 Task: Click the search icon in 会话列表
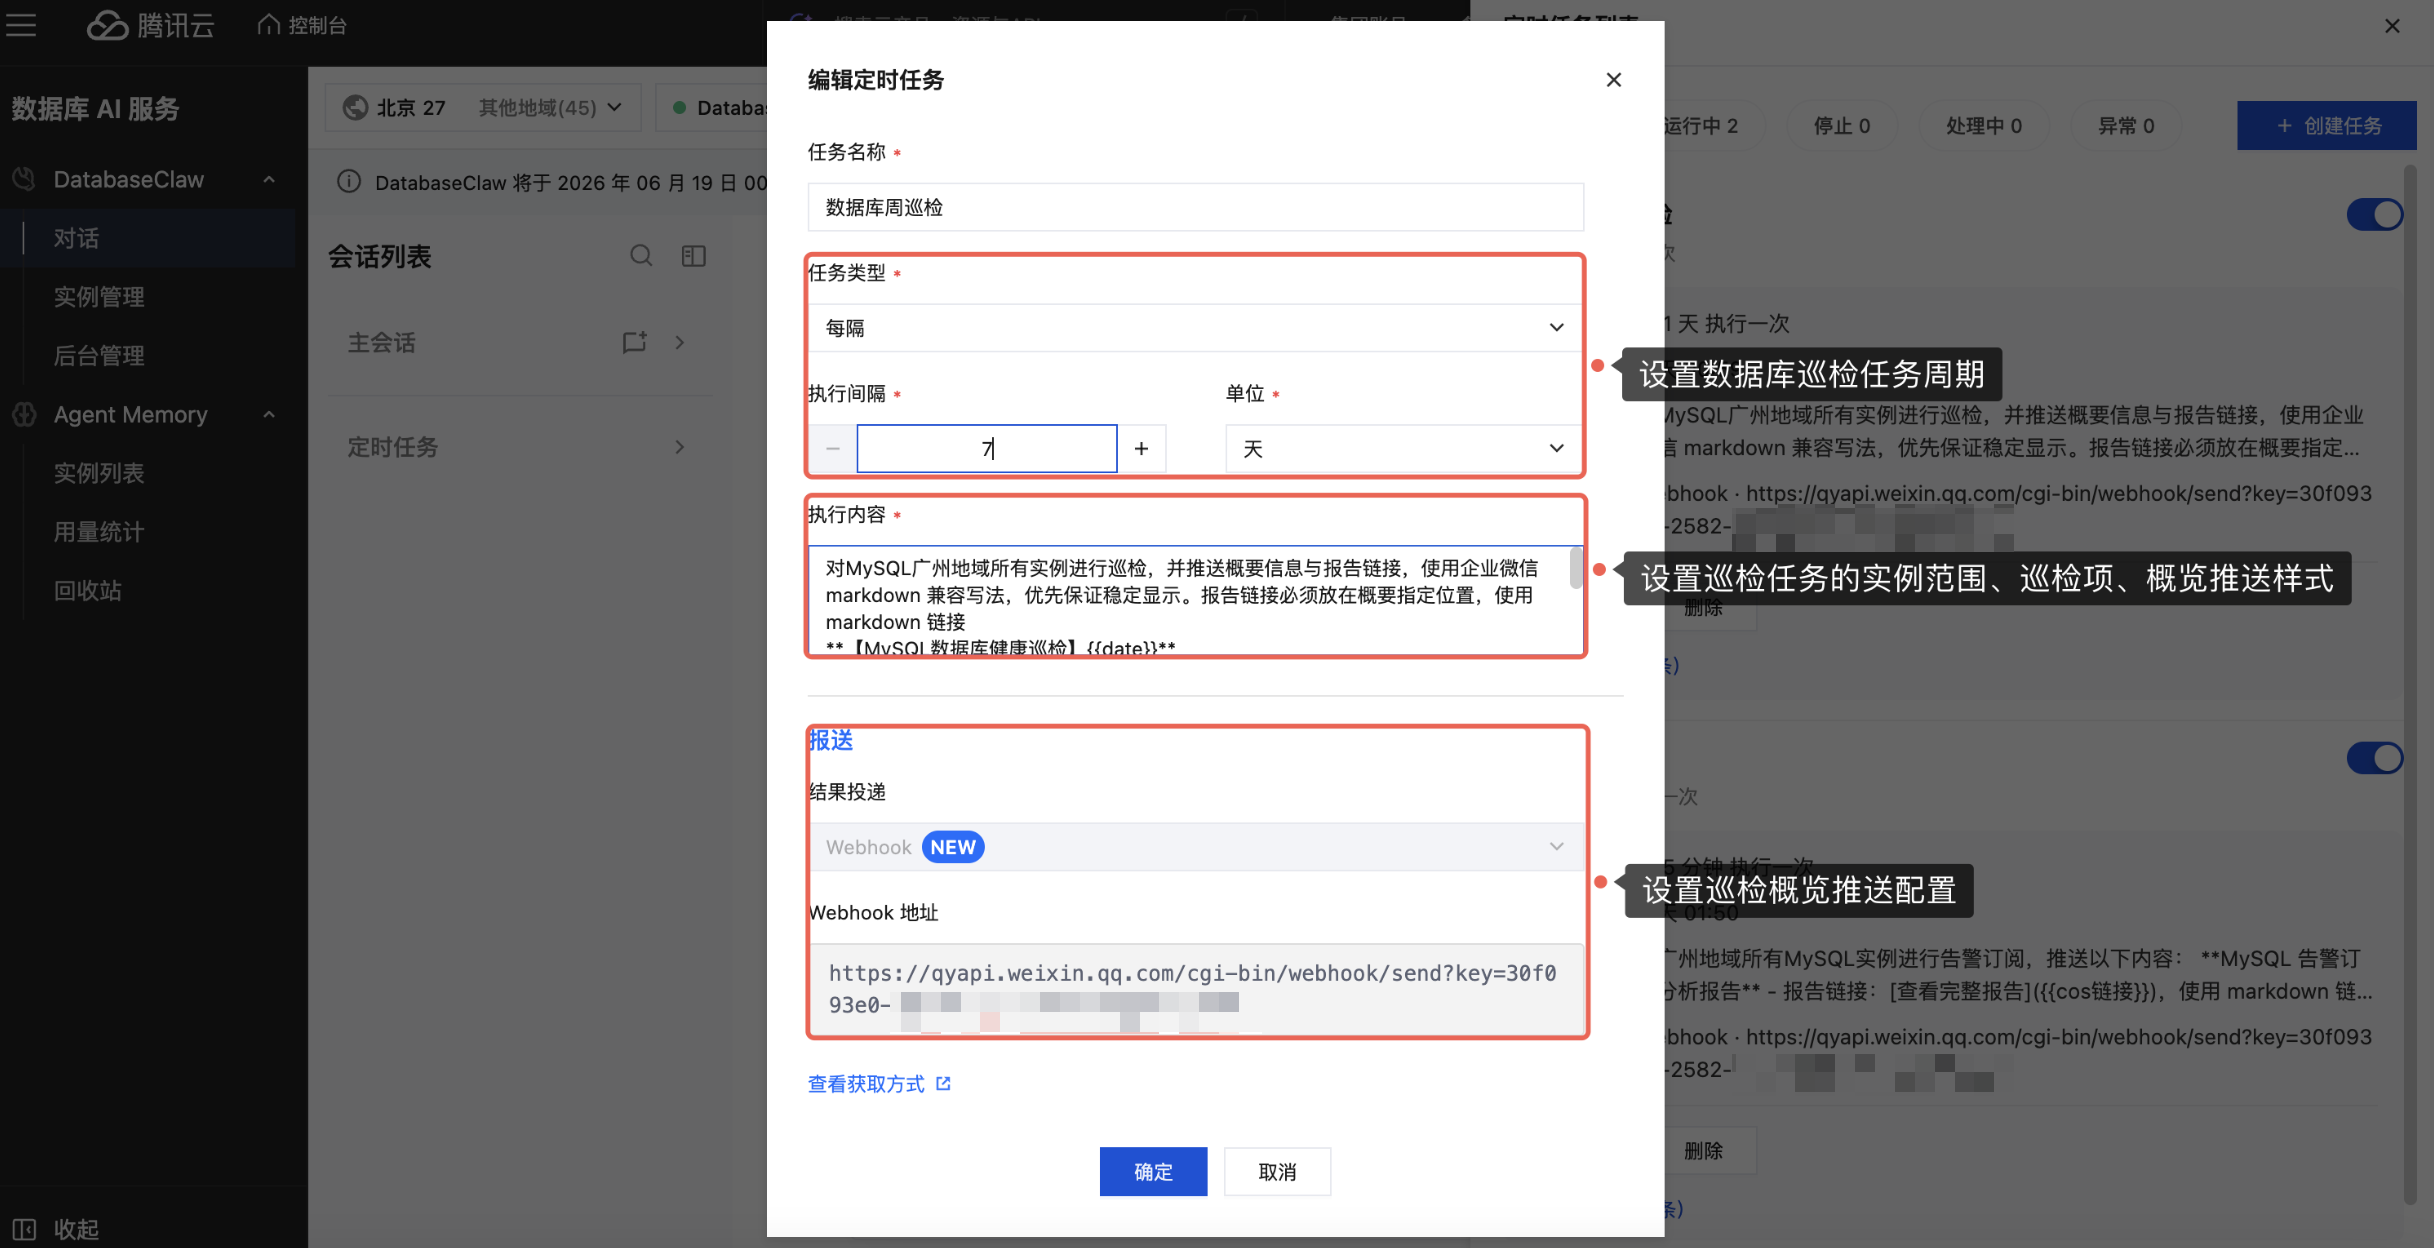pos(641,256)
